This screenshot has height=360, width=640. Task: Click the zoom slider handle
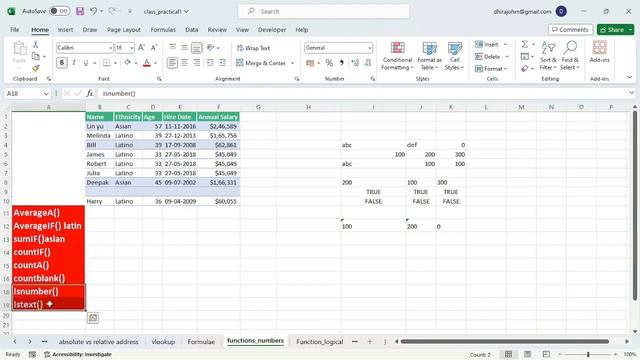point(588,354)
